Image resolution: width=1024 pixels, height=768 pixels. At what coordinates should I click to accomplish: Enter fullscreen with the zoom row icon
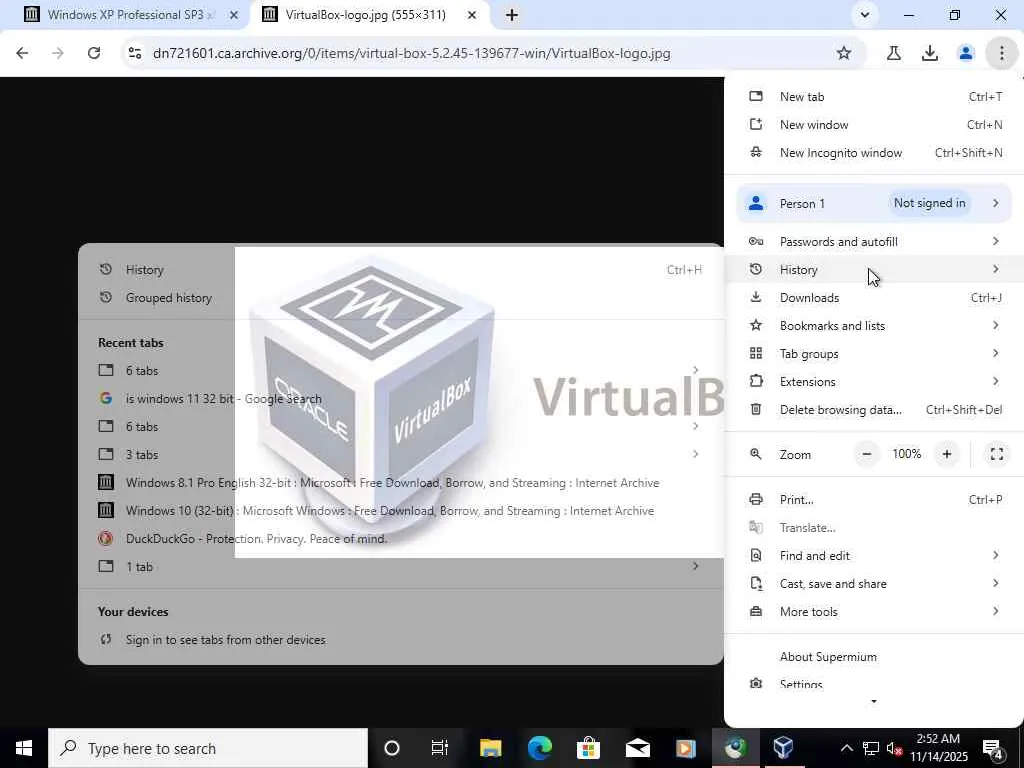click(997, 454)
